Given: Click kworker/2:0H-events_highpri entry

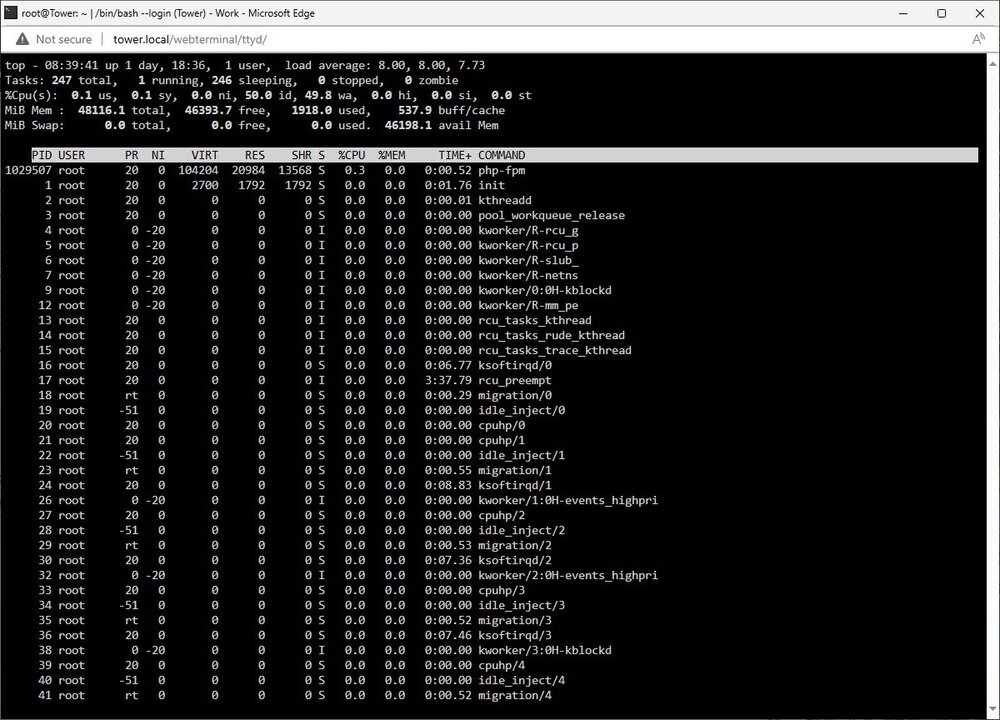Looking at the screenshot, I should coord(568,575).
